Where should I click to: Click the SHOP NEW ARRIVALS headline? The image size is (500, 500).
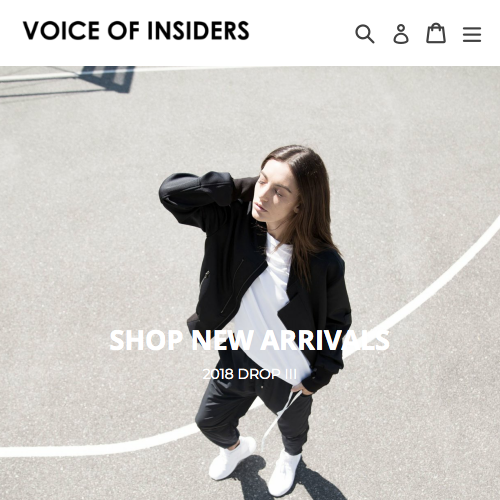[249, 340]
